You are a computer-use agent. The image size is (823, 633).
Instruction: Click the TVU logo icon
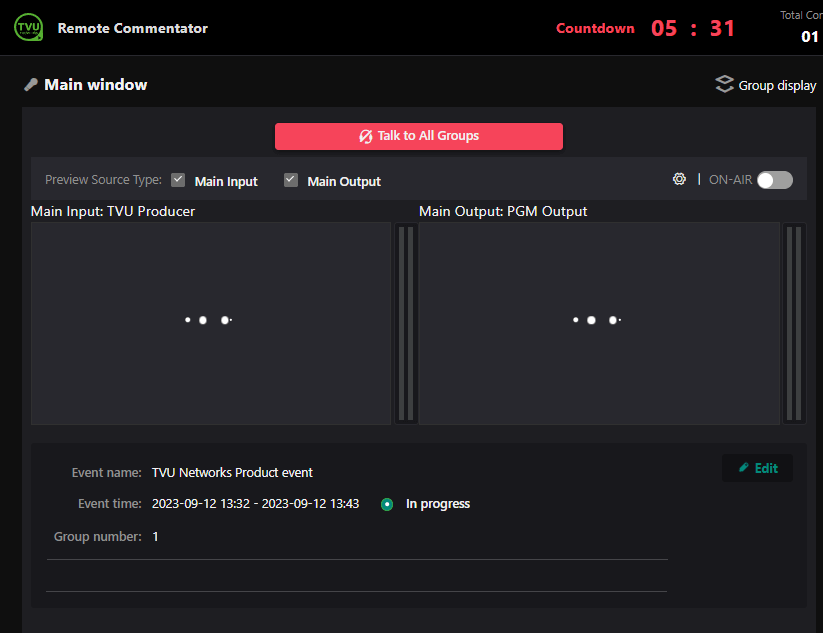(28, 27)
